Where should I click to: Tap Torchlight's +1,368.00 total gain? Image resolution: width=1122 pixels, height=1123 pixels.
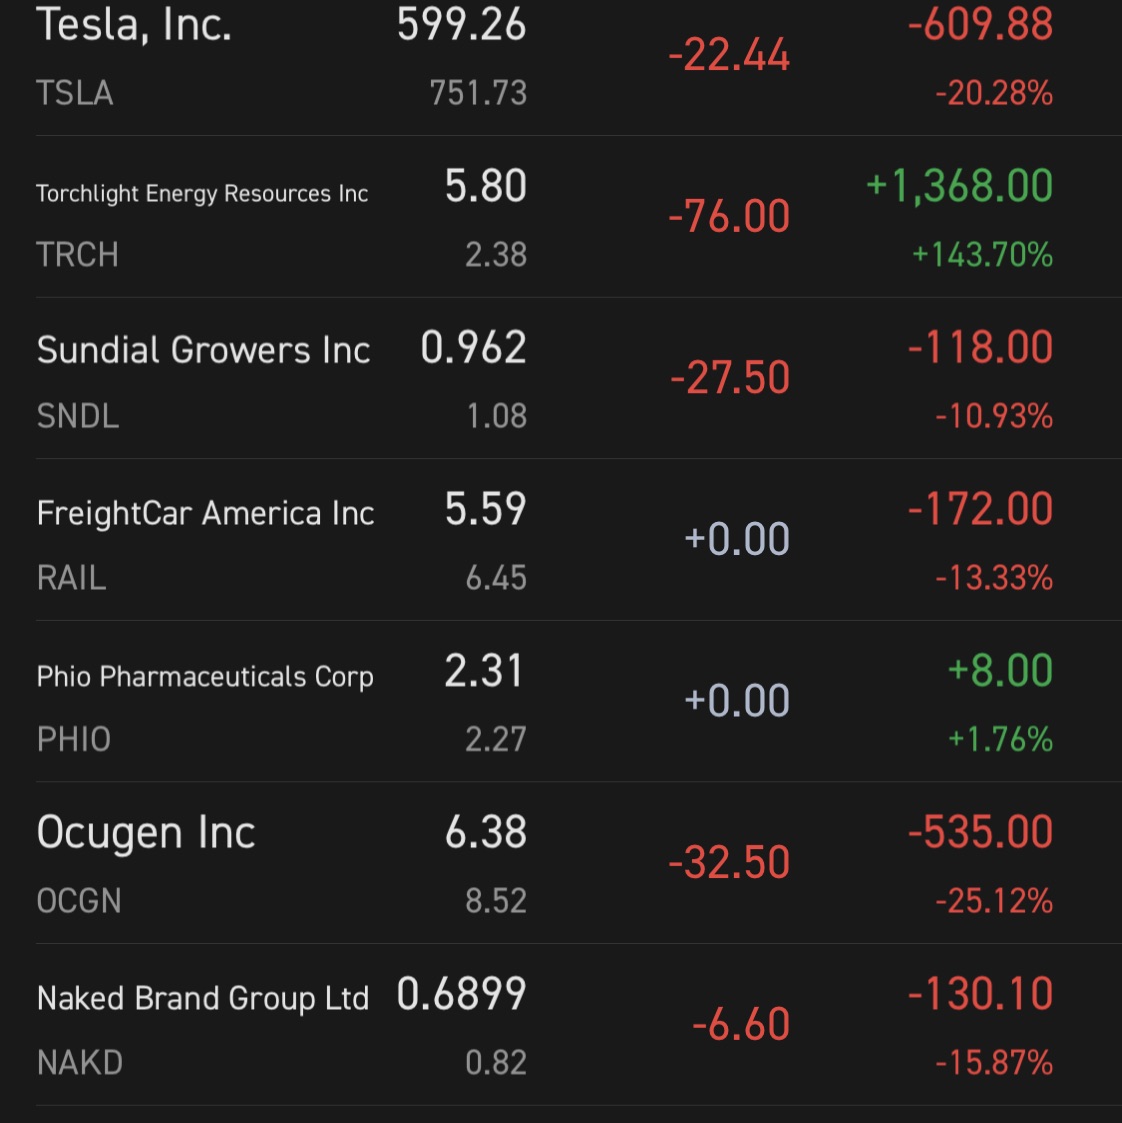point(959,186)
